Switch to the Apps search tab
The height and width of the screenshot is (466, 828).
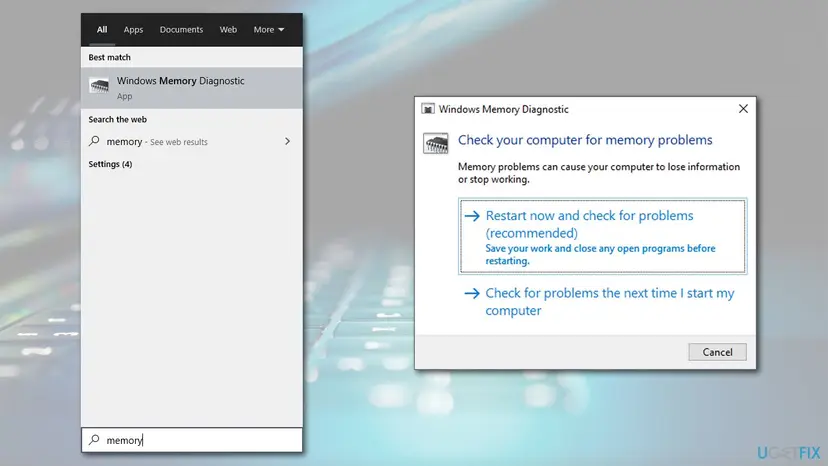point(133,30)
